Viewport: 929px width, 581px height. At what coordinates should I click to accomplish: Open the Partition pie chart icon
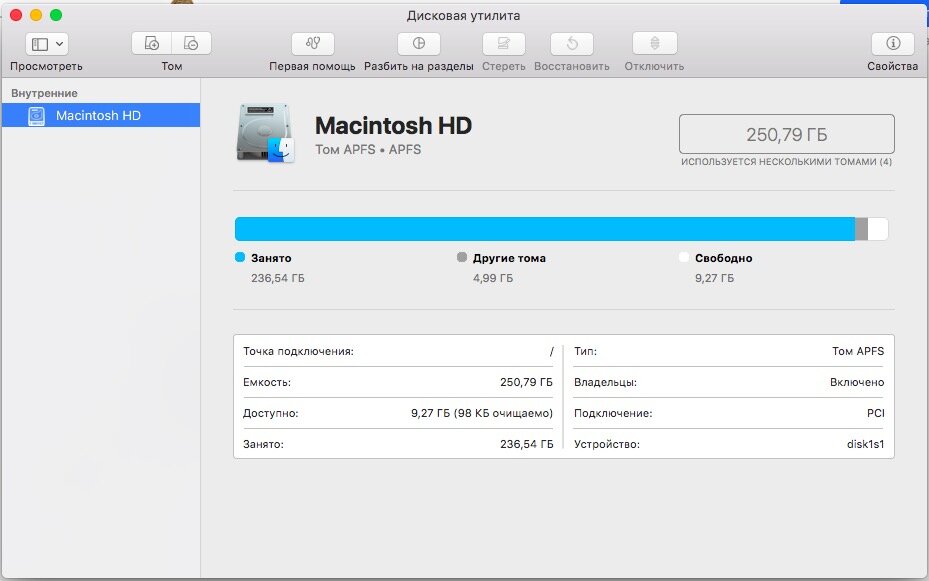click(x=419, y=43)
